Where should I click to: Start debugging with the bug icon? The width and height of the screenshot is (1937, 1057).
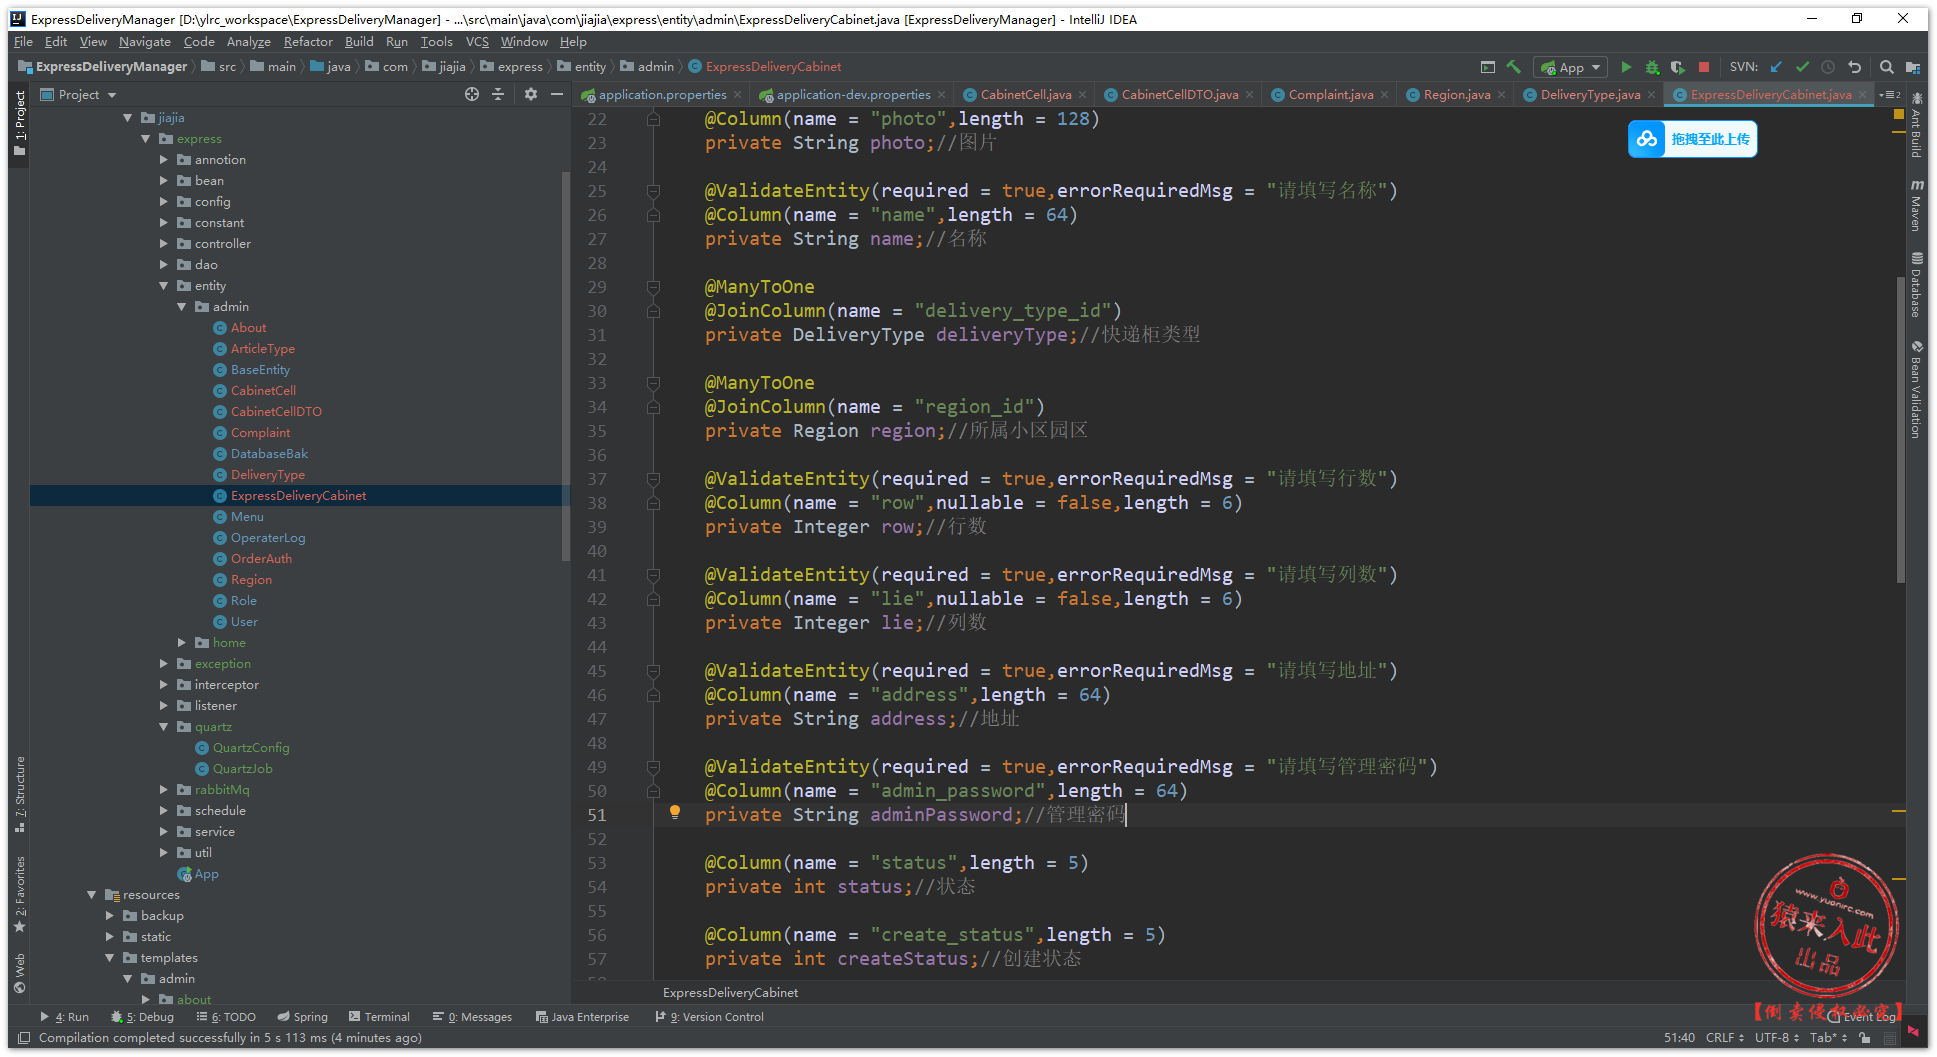coord(1652,67)
